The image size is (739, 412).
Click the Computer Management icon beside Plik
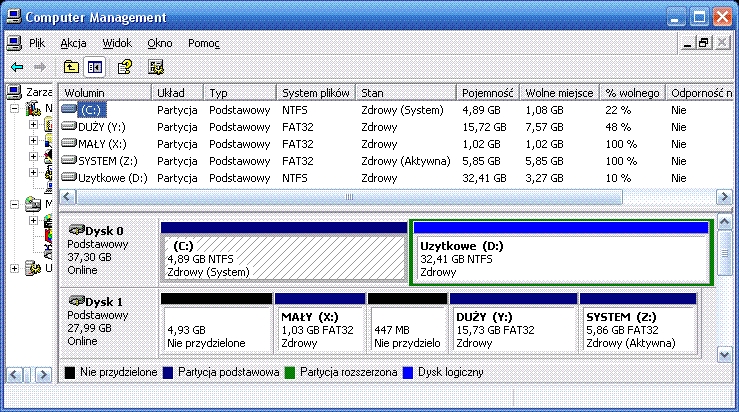coord(14,43)
